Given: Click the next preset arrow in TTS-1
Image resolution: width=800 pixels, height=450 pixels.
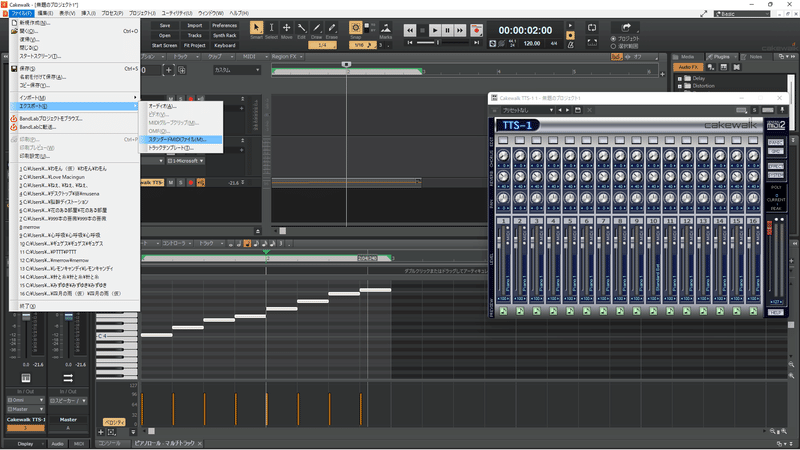Looking at the screenshot, I should [x=567, y=110].
